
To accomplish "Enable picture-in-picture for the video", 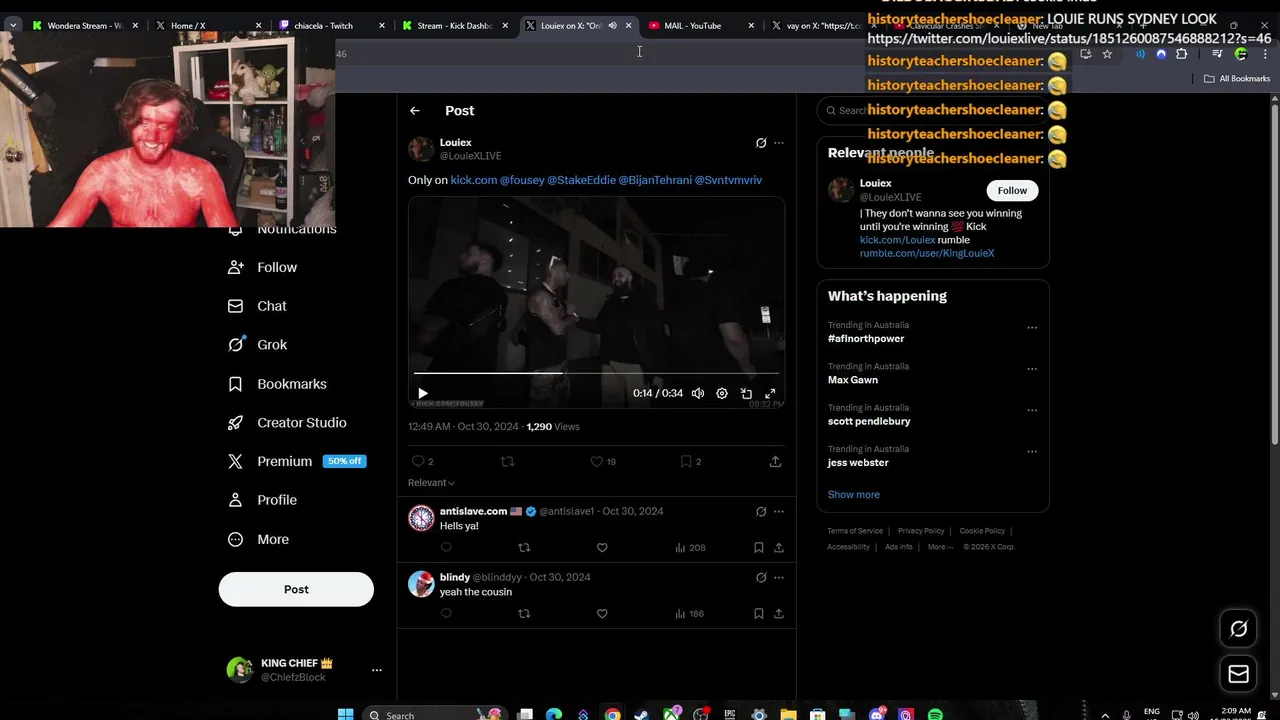I will click(x=746, y=394).
